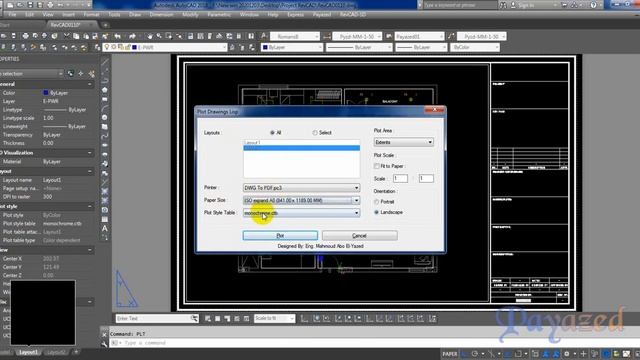Click the search binoculars icon in title bar

[x=503, y=5]
